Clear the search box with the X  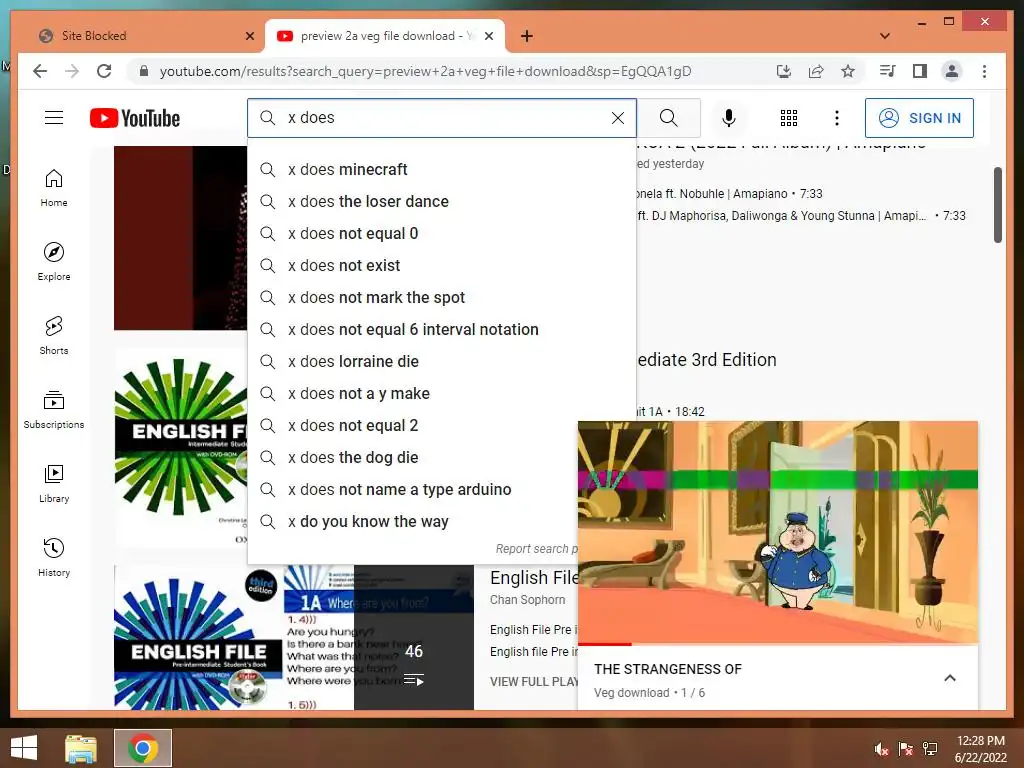coord(617,118)
